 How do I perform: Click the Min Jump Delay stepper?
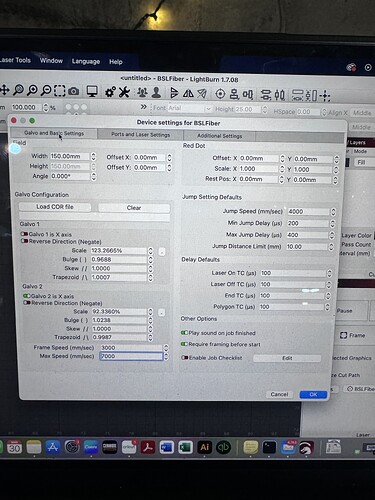tap(332, 223)
